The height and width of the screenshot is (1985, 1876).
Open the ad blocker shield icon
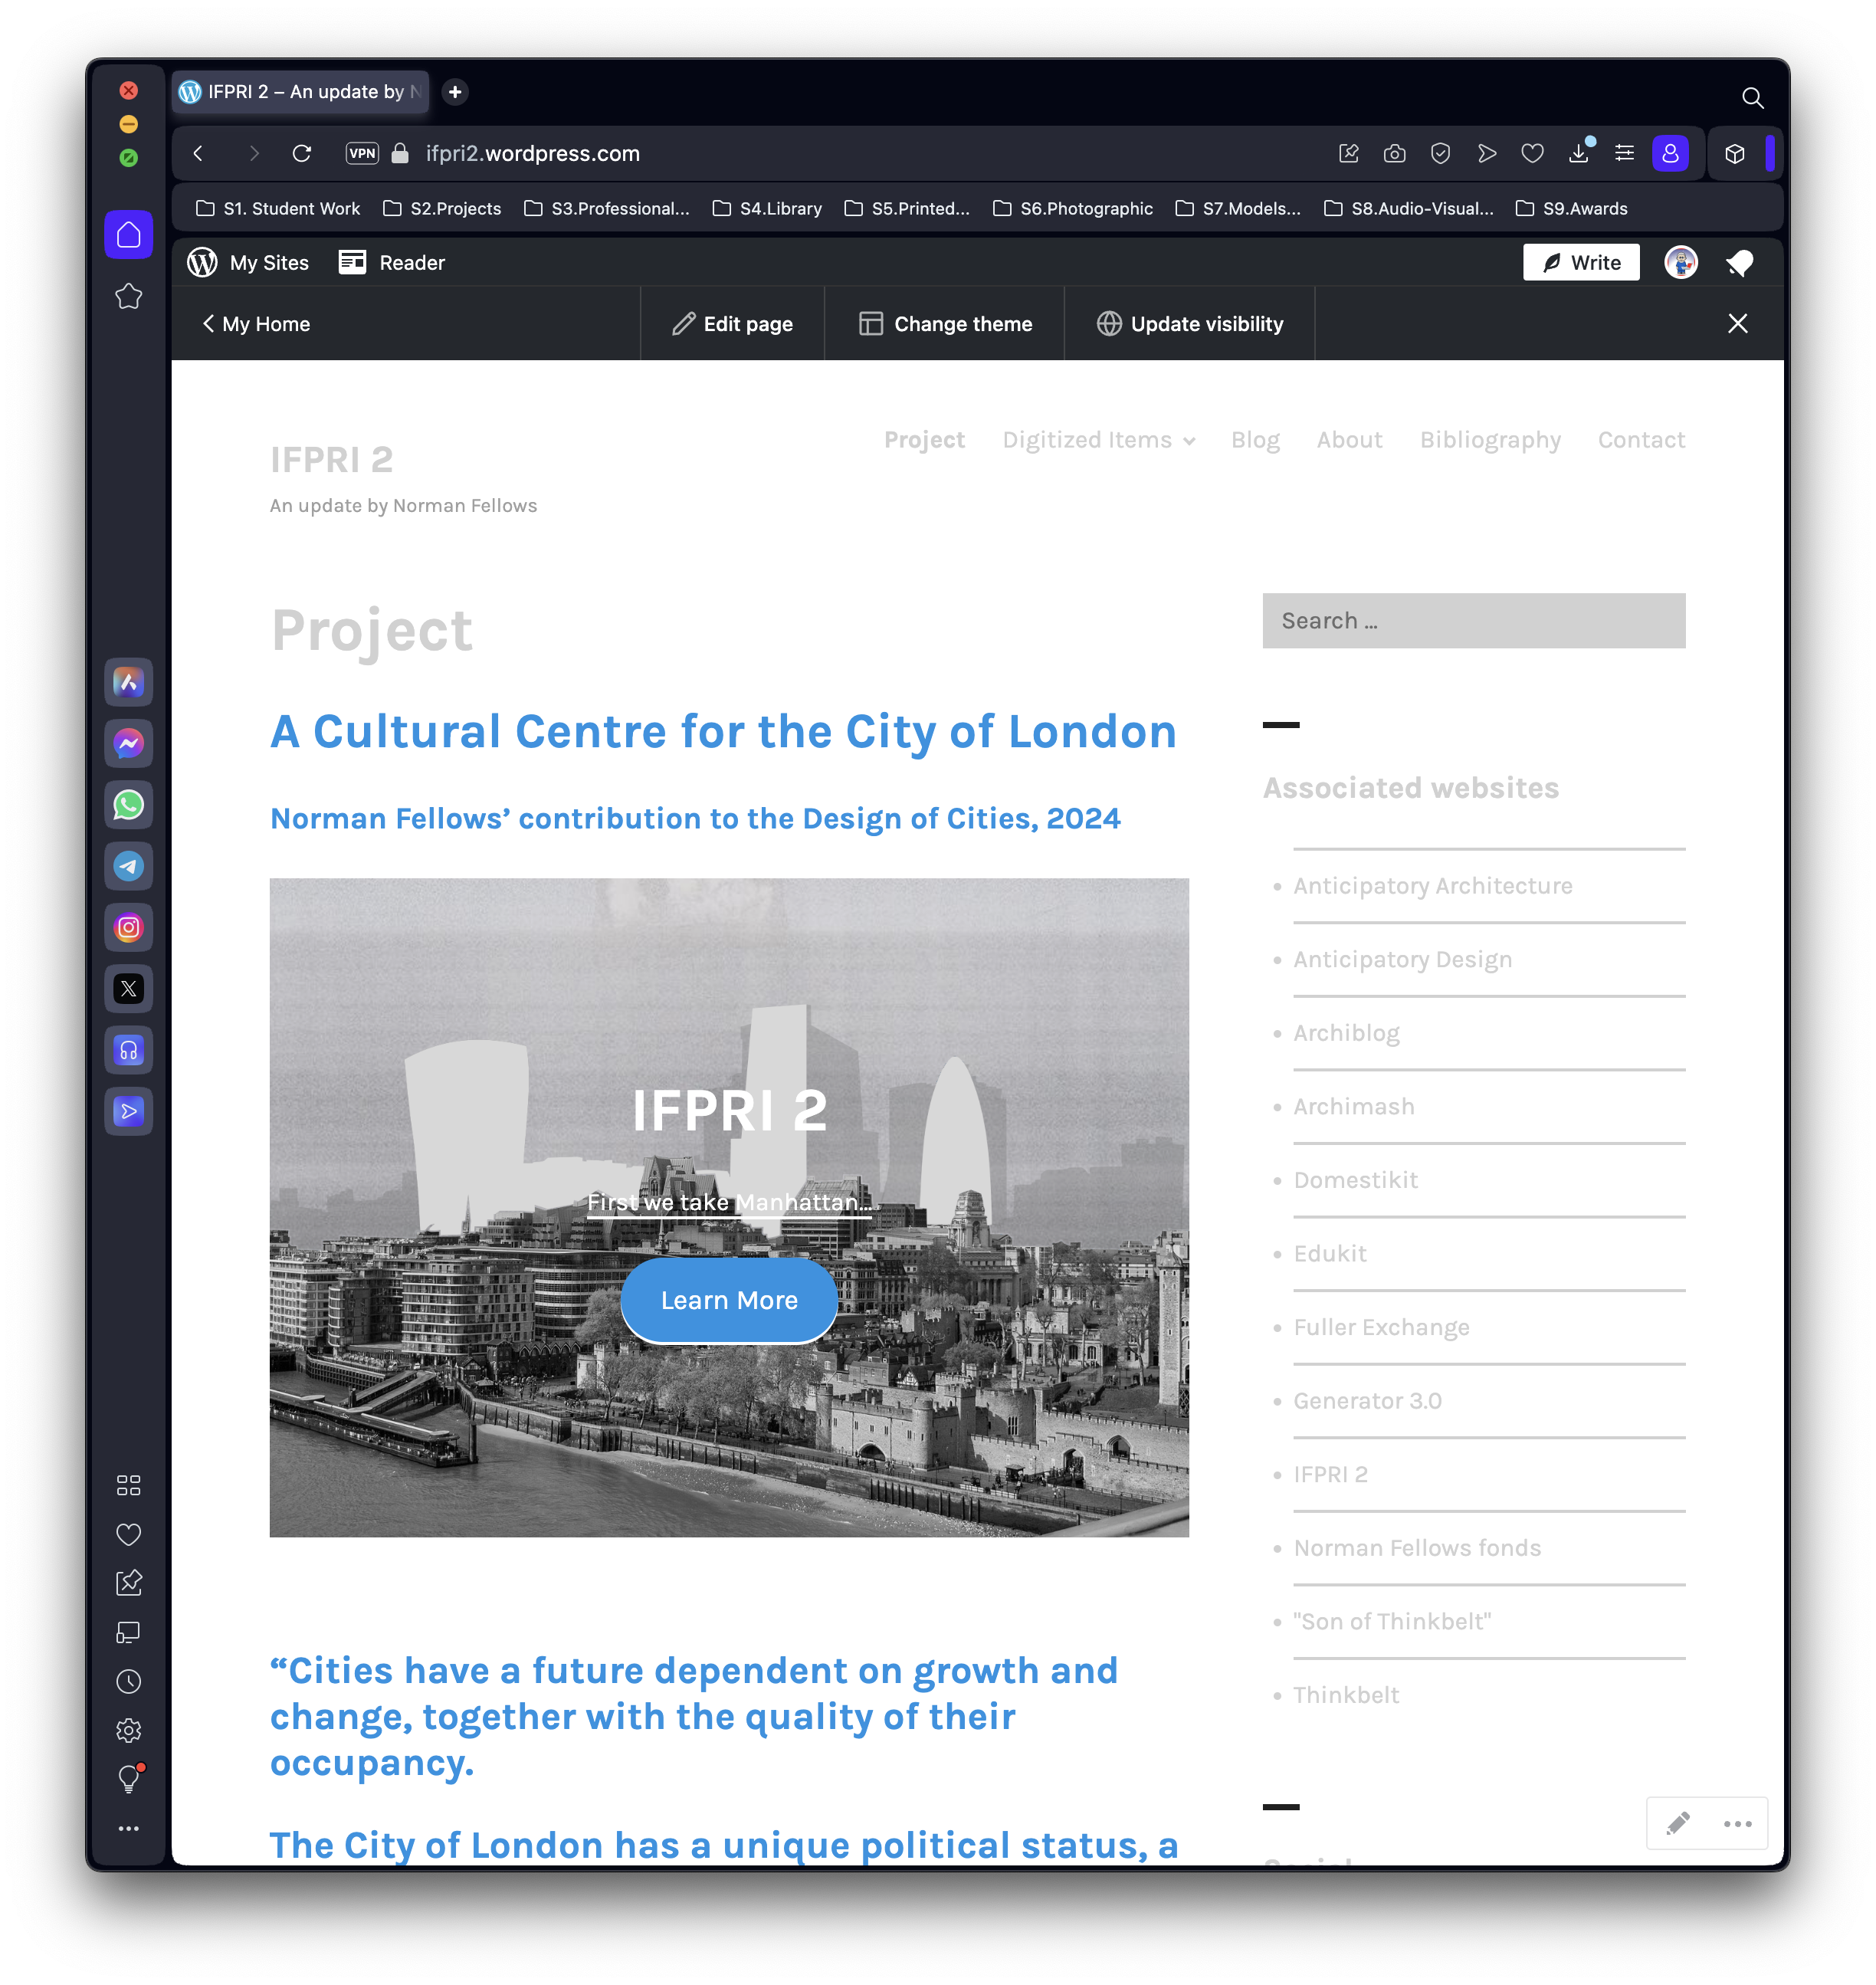point(1440,153)
